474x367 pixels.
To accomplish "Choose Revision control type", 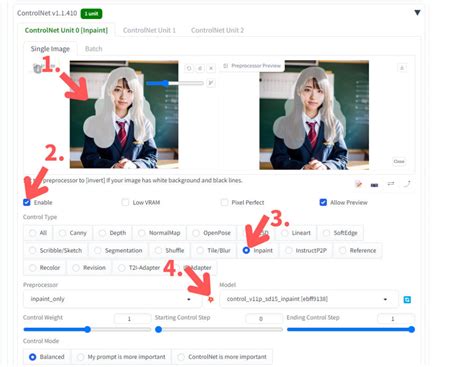I will pyautogui.click(x=89, y=268).
